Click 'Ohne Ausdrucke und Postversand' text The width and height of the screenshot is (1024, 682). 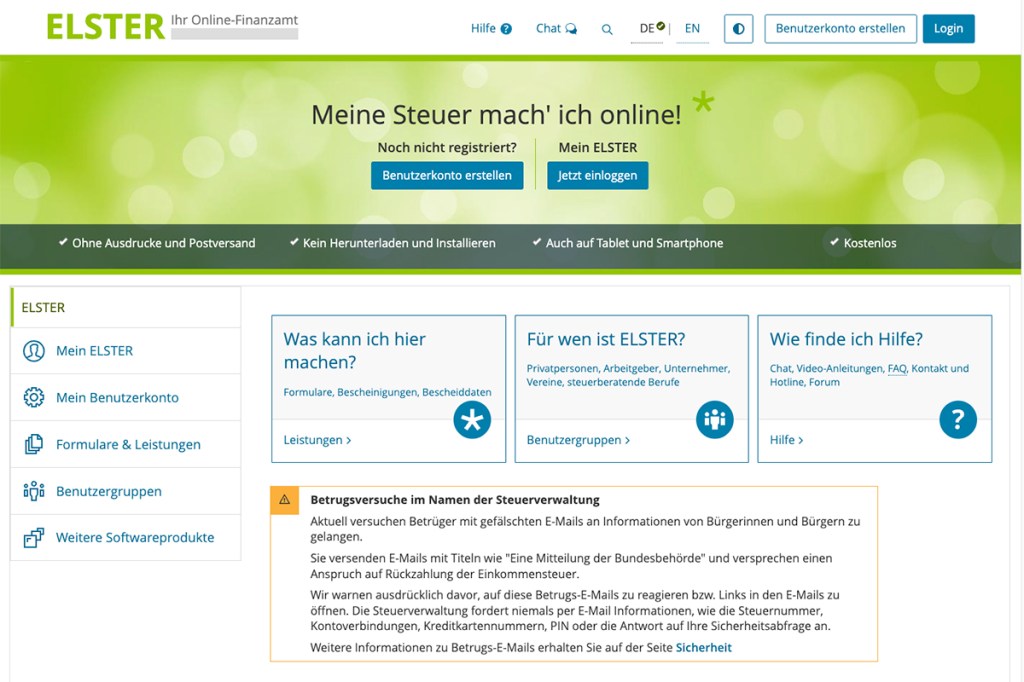coord(164,244)
